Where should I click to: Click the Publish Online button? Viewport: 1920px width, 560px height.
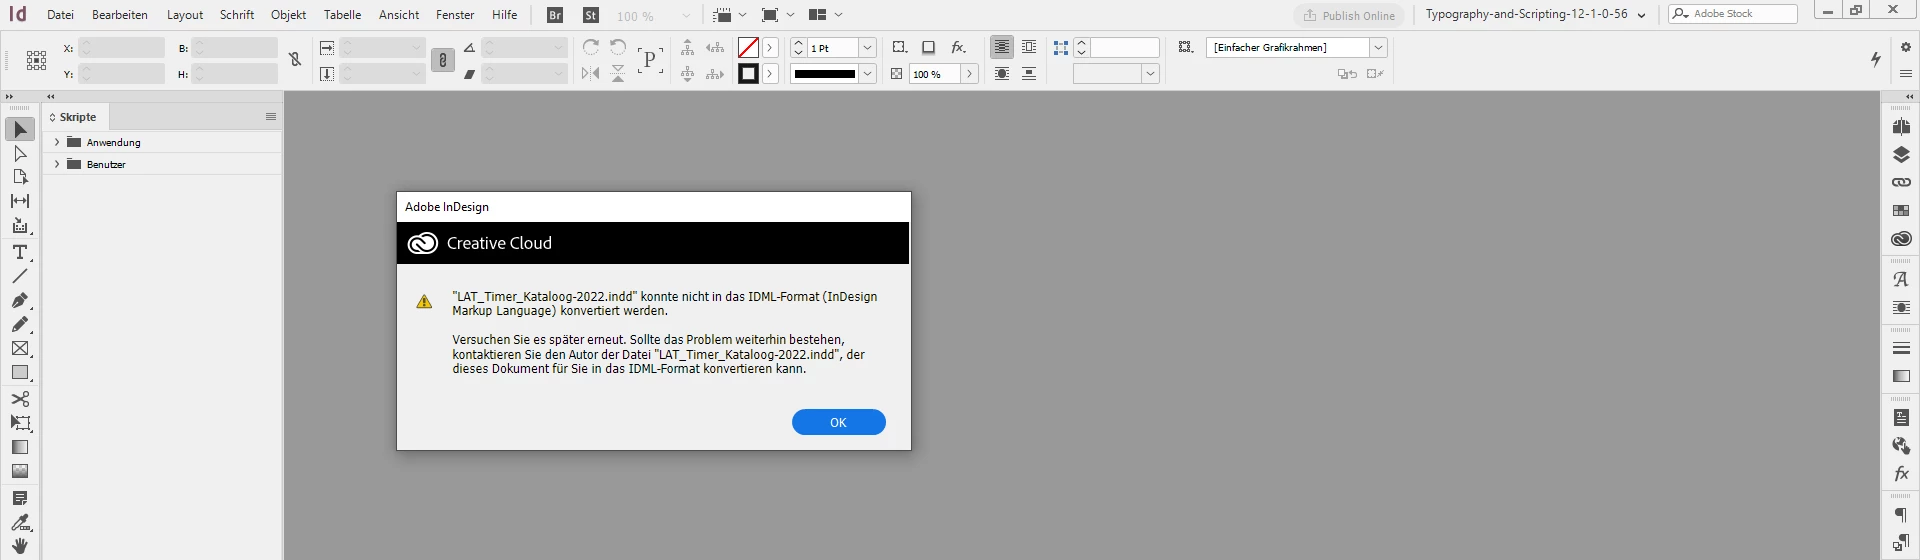point(1349,15)
